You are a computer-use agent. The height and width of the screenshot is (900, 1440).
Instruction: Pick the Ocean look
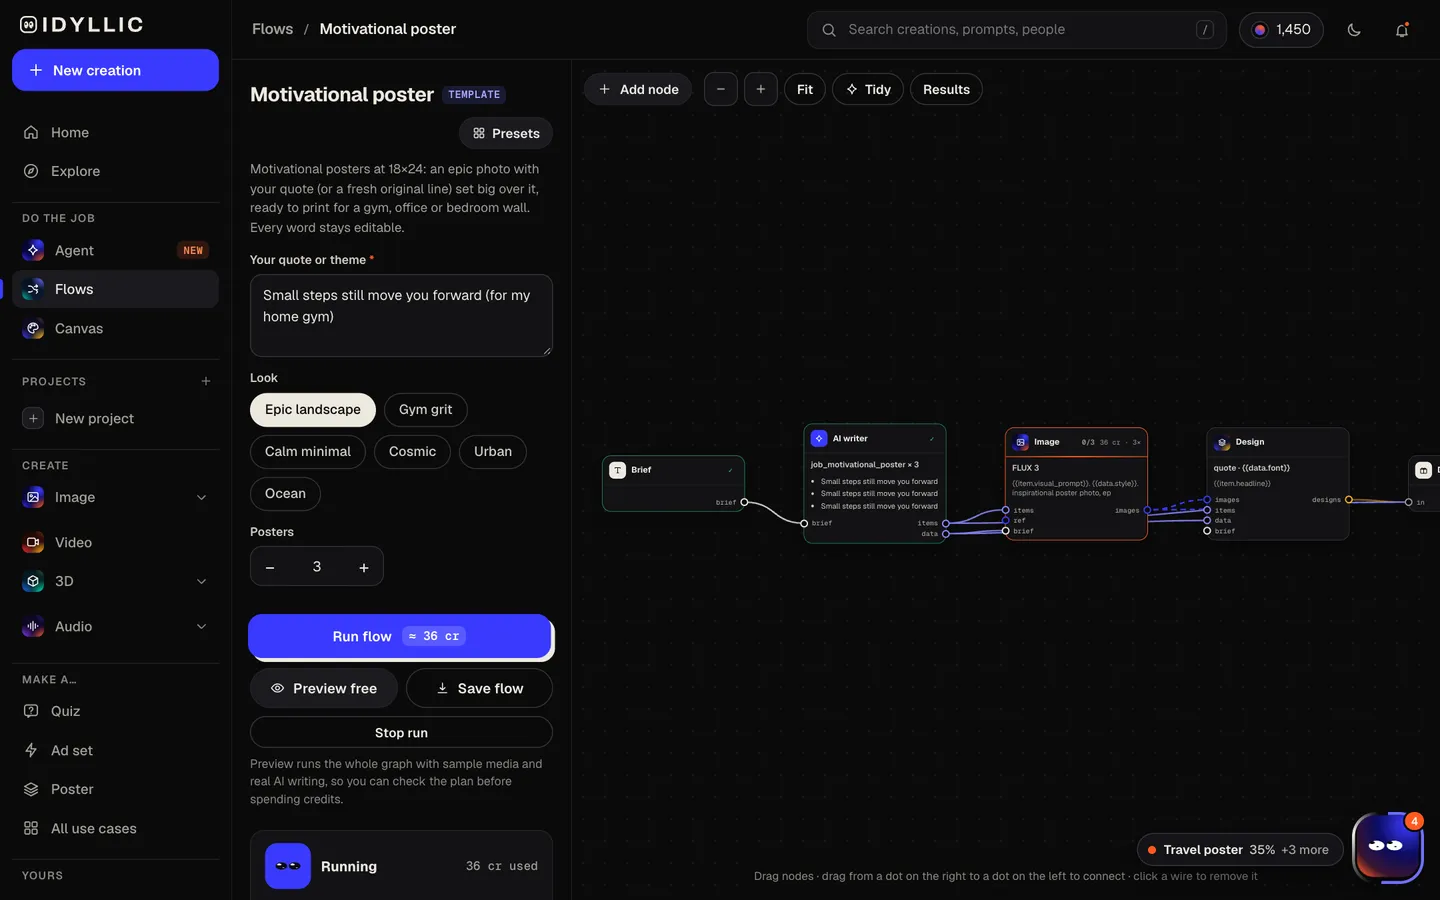[285, 493]
